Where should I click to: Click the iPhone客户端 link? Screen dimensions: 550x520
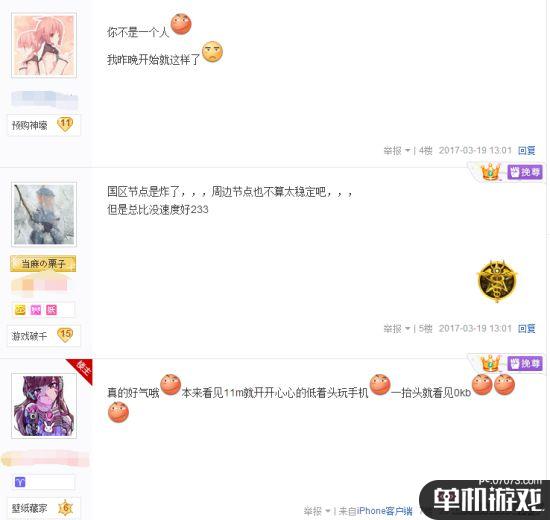click(384, 511)
